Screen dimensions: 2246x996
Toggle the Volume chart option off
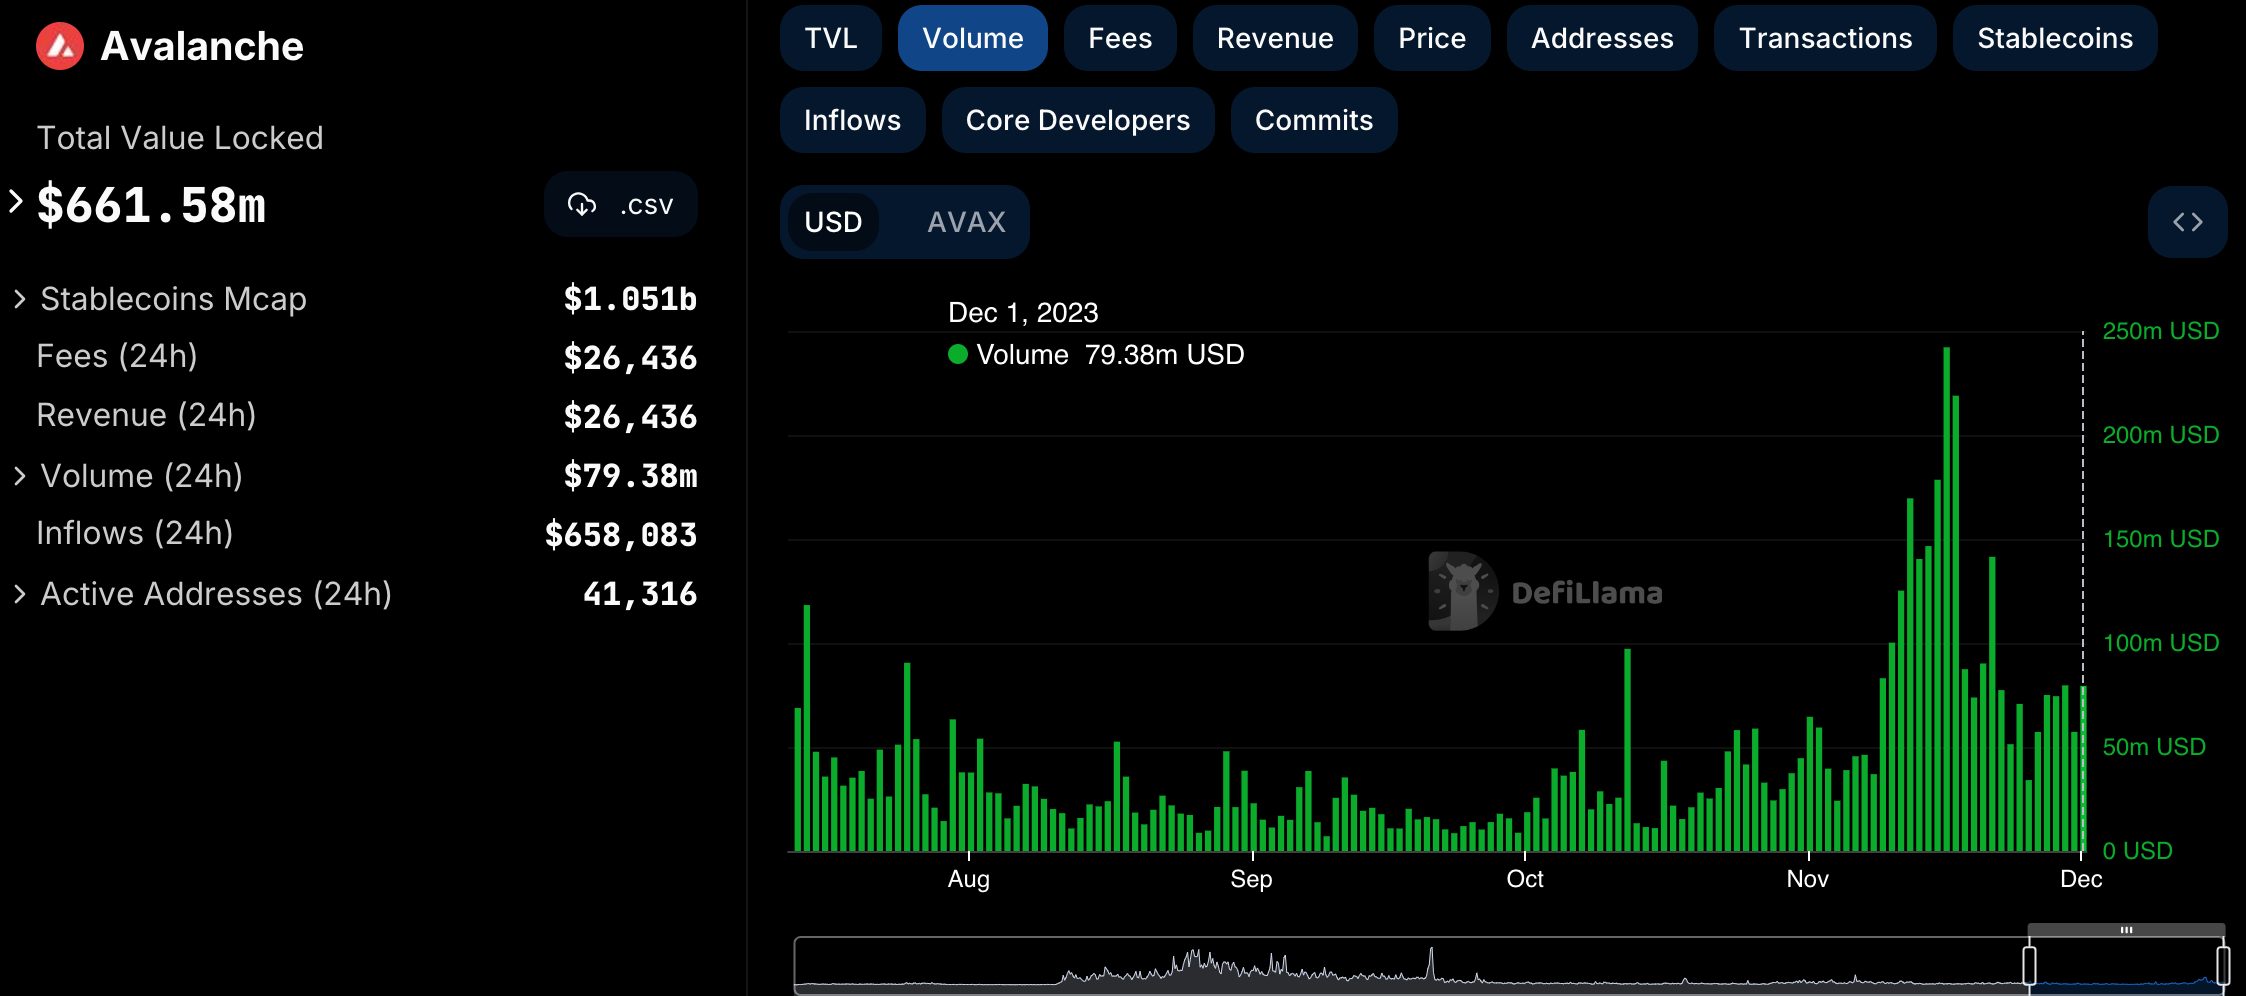click(x=972, y=38)
